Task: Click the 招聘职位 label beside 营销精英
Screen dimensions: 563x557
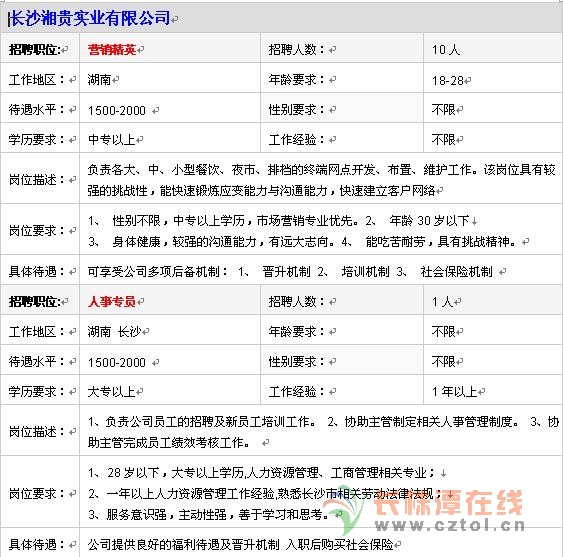Action: (35, 50)
